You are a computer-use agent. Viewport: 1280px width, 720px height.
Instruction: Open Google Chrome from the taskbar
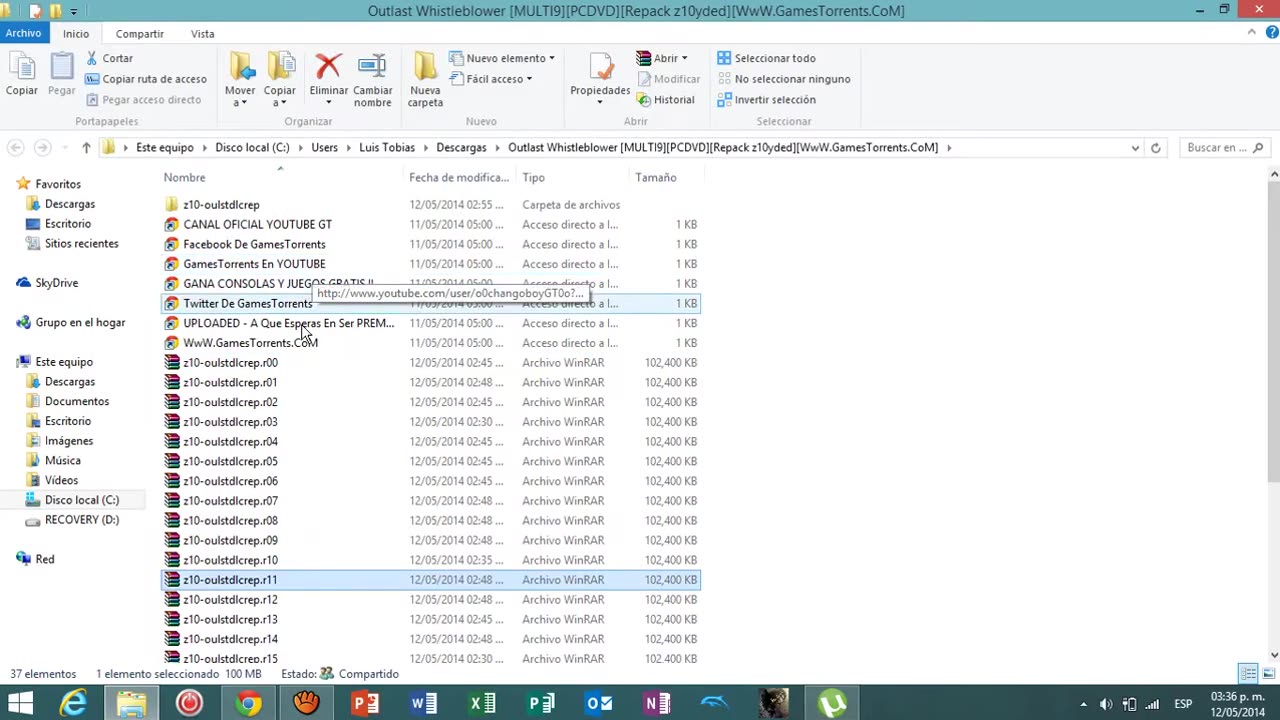pyautogui.click(x=248, y=704)
